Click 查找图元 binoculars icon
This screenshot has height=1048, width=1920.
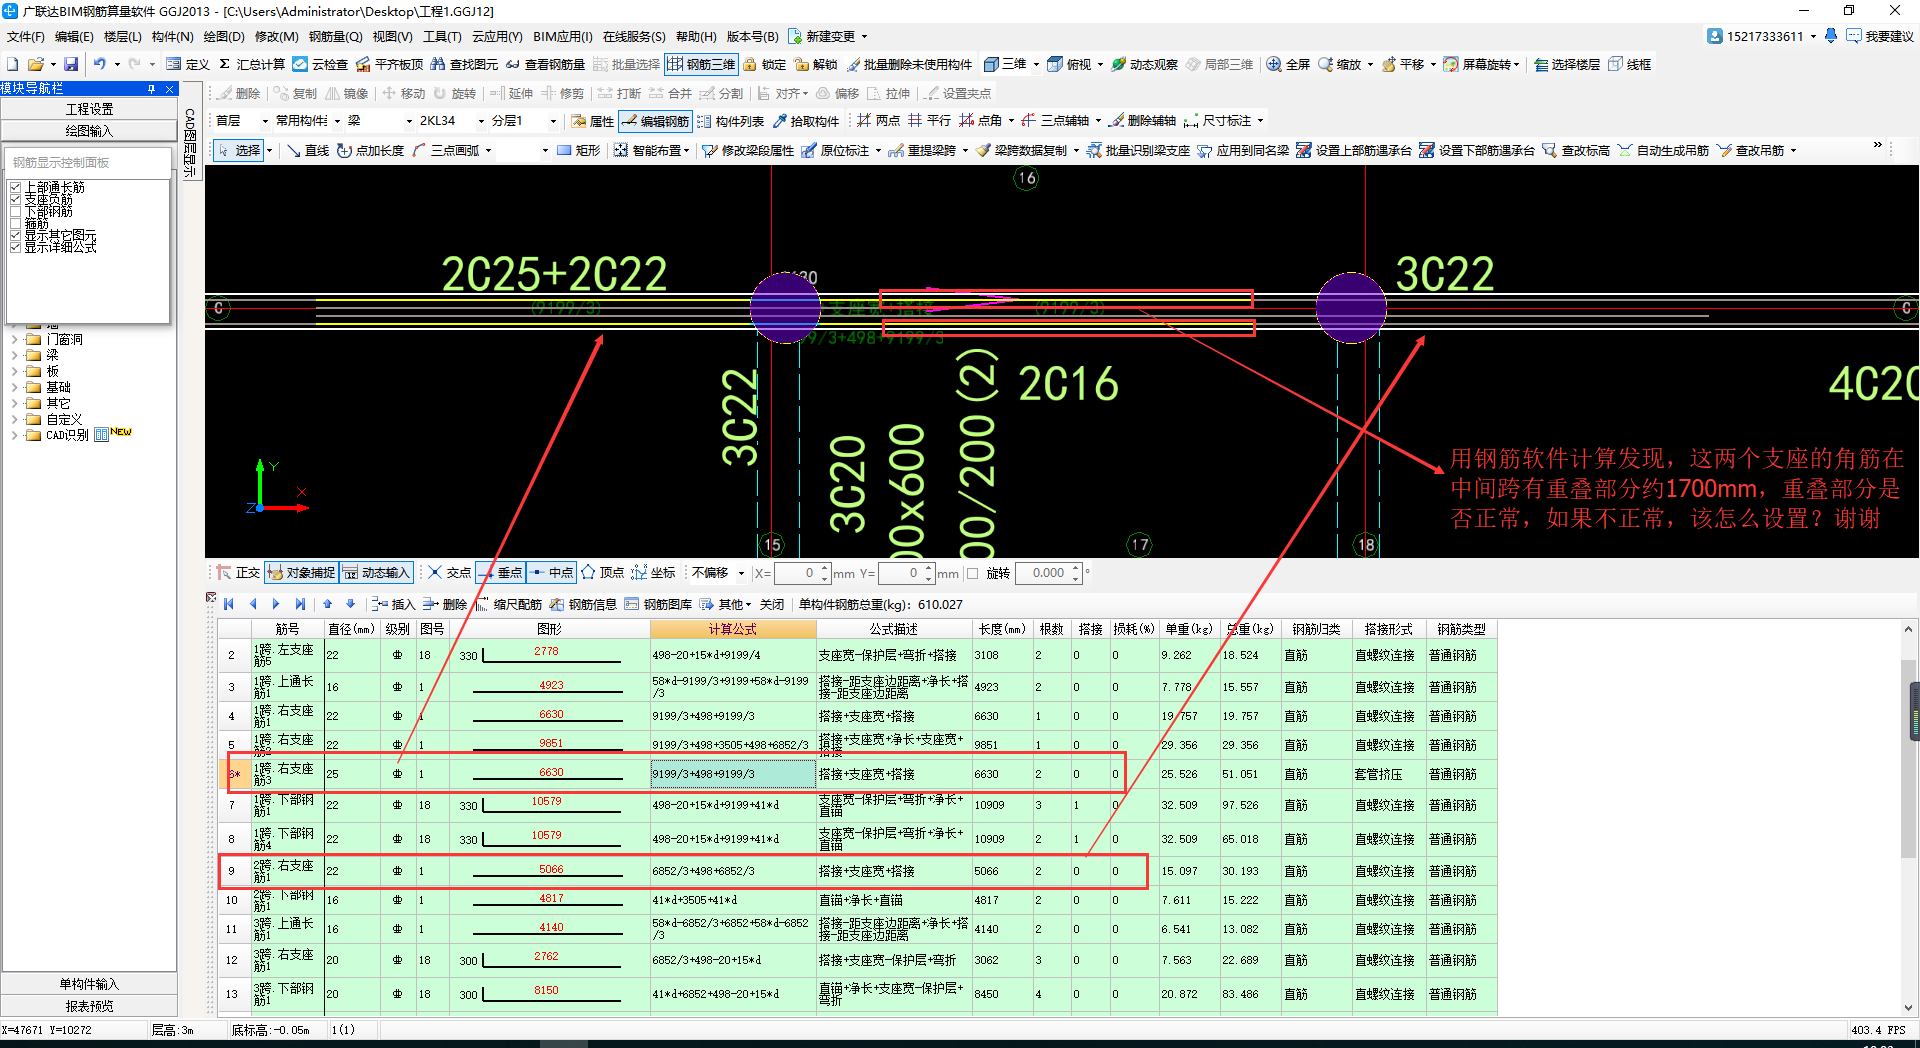(x=438, y=64)
